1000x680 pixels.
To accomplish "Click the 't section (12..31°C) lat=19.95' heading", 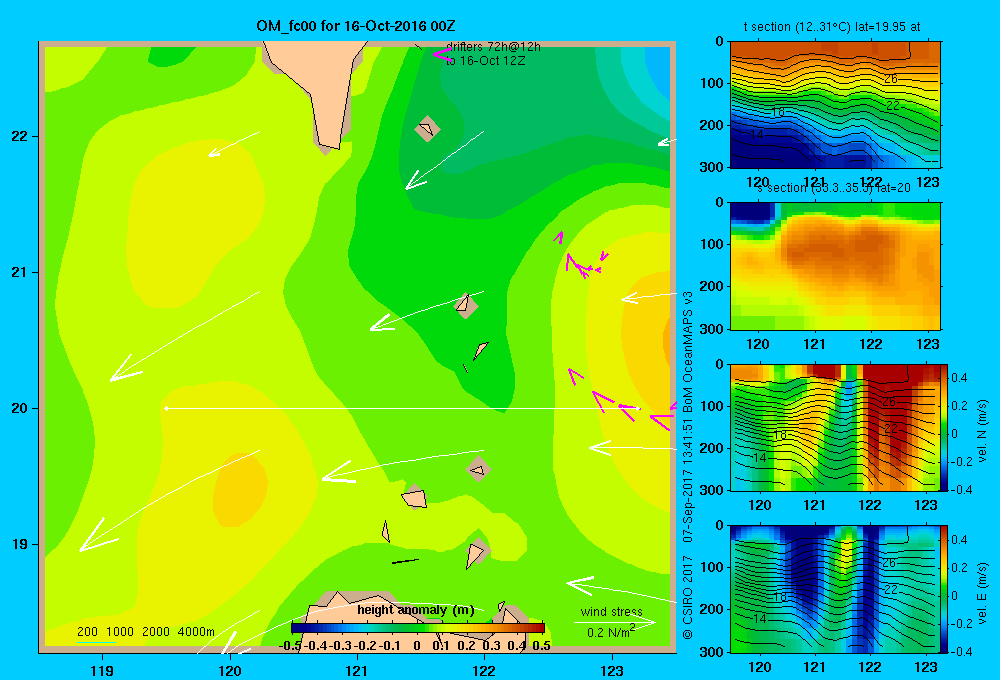I will click(832, 27).
